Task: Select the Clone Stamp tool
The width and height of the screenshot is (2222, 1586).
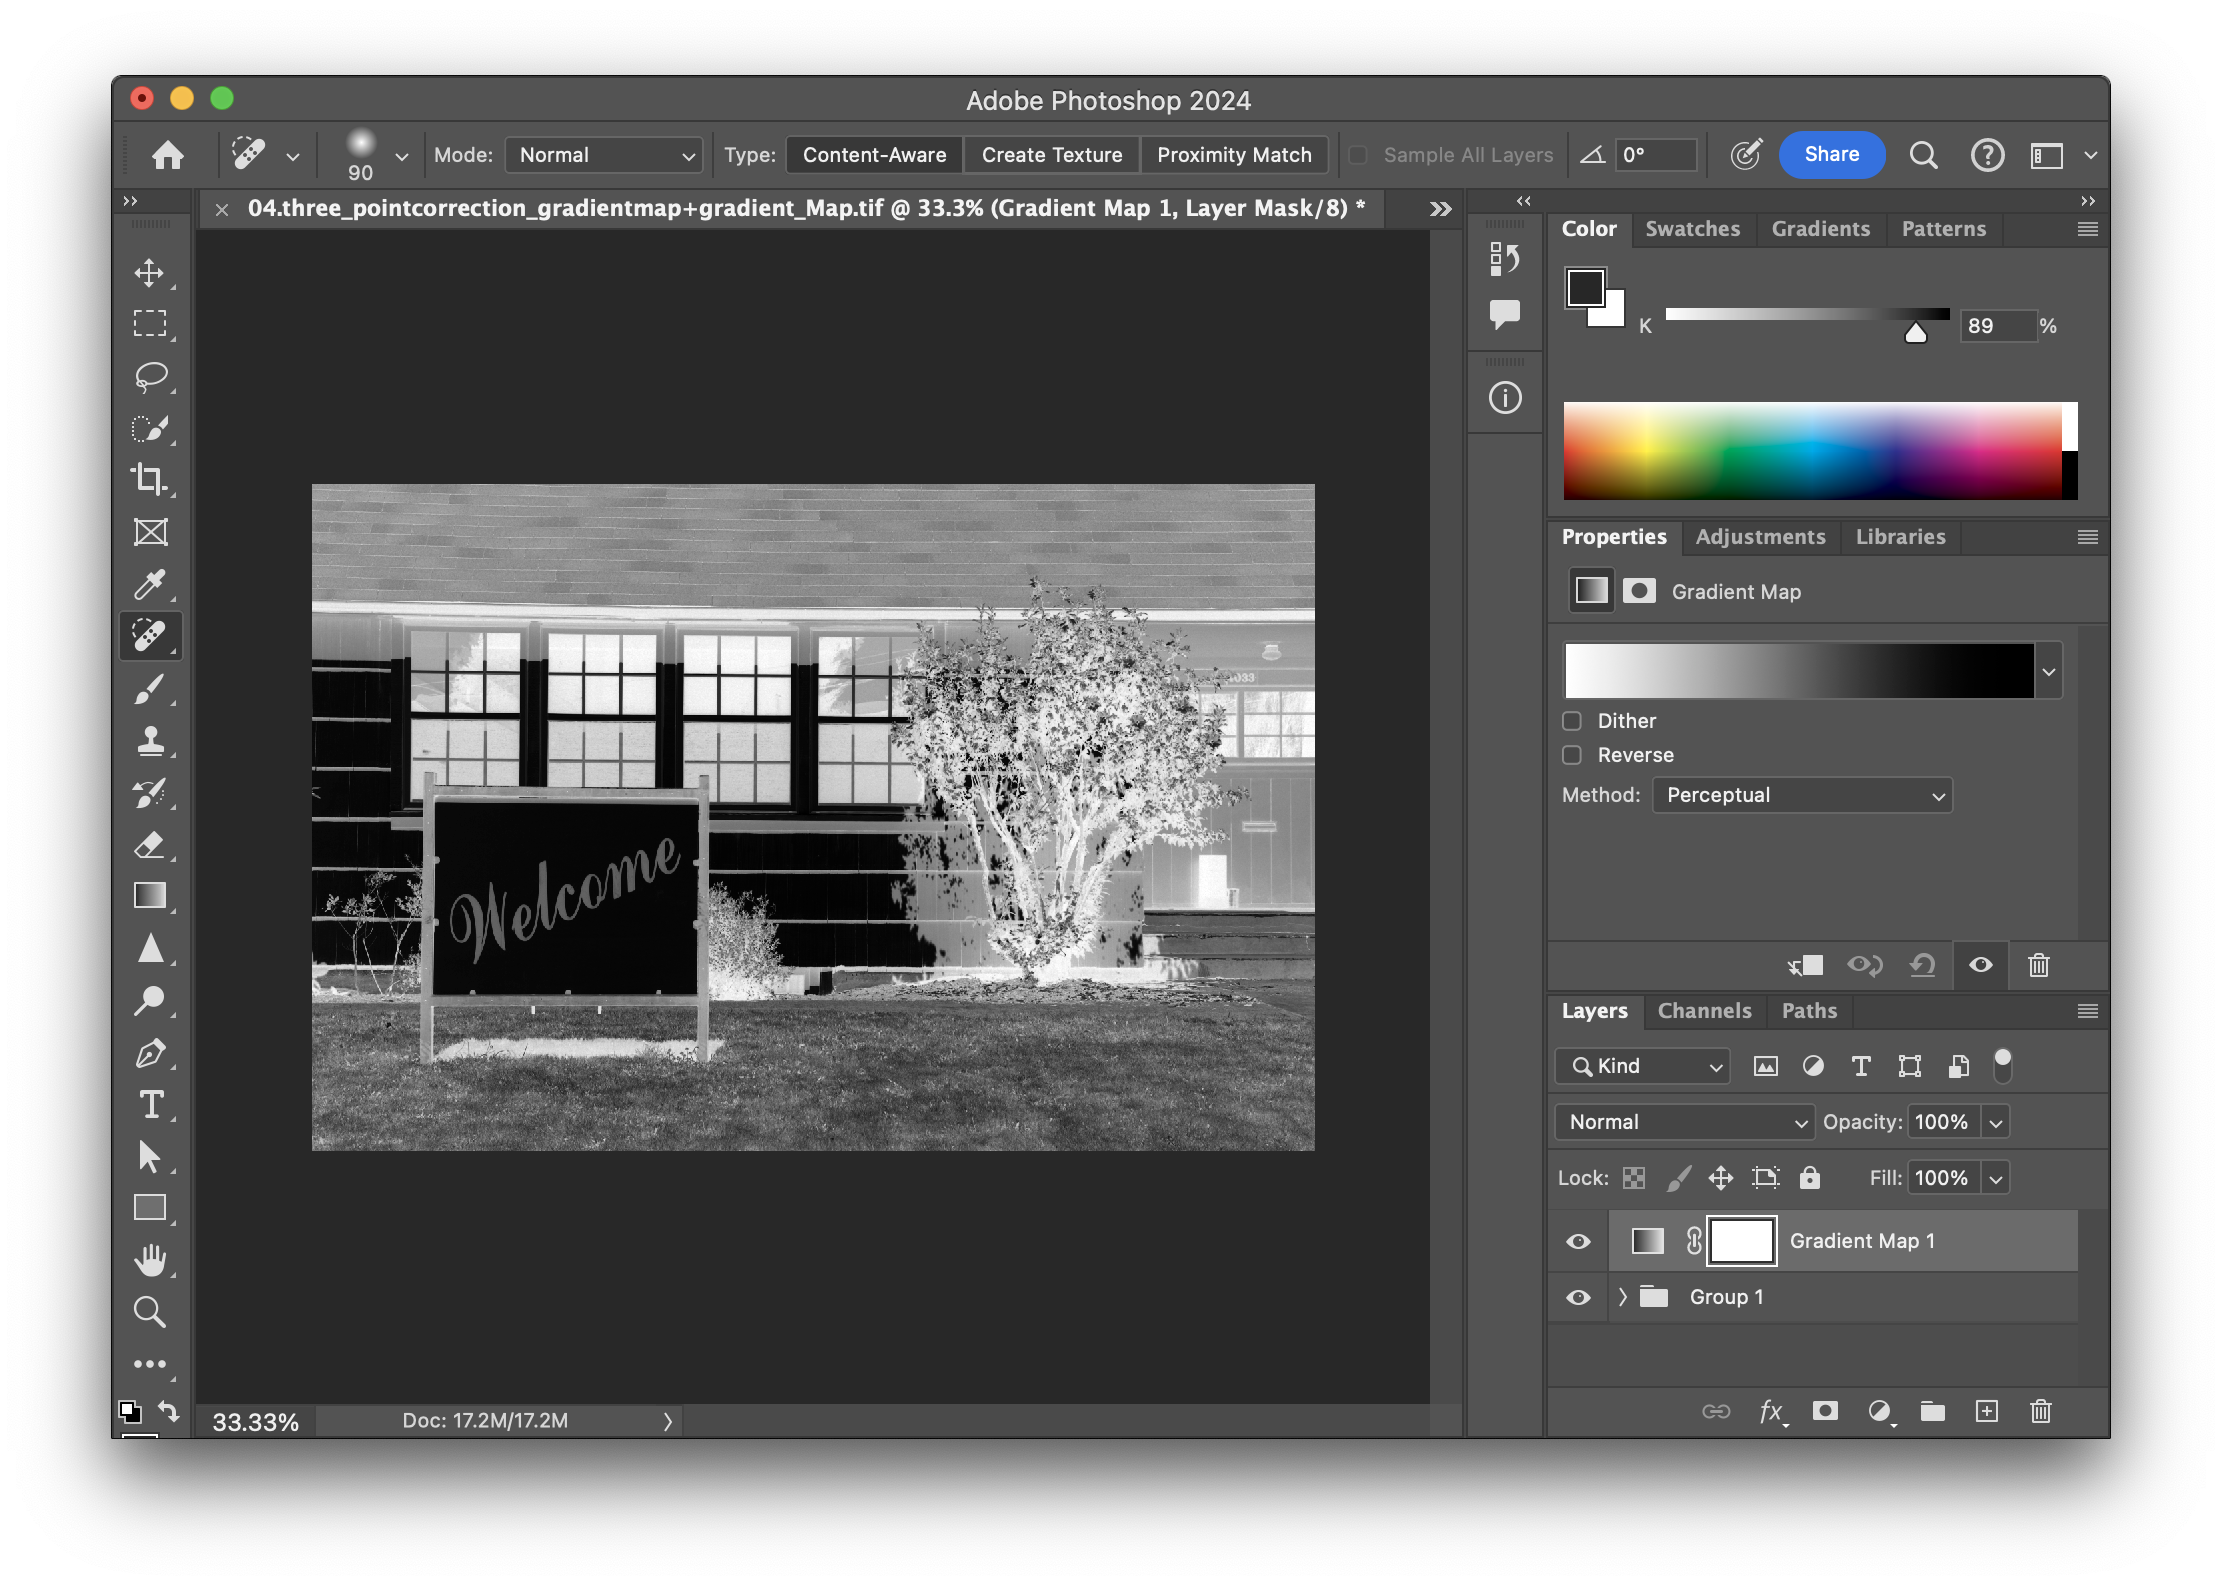Action: (150, 740)
